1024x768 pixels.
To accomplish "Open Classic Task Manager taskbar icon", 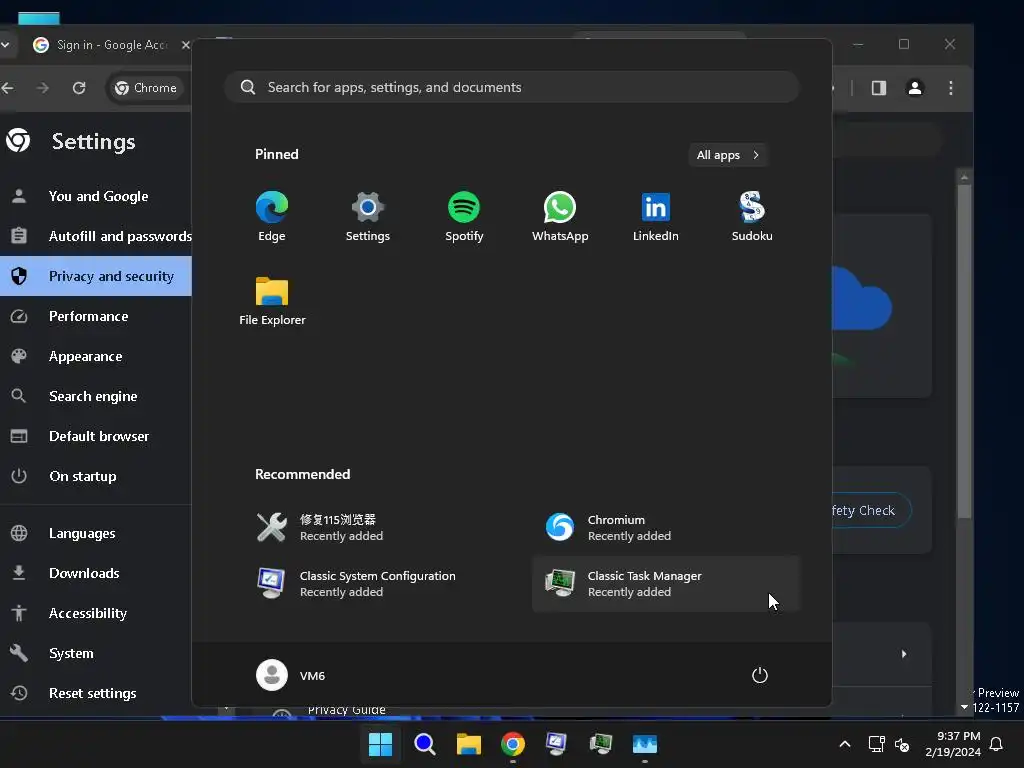I will (x=601, y=744).
